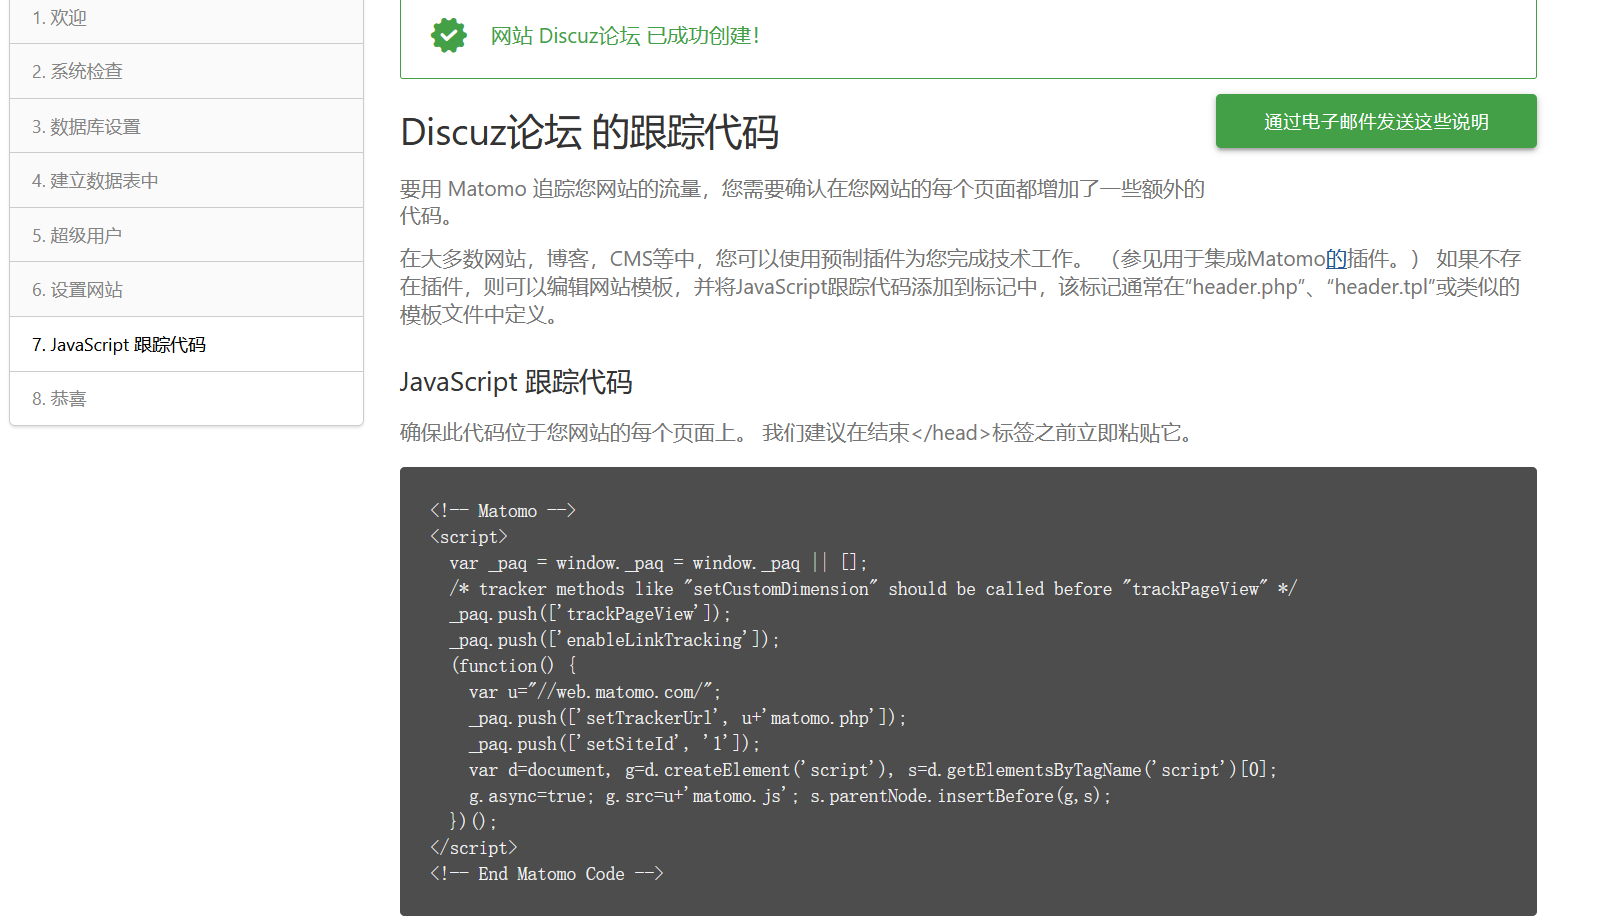Image resolution: width=1622 pixels, height=917 pixels.
Task: Click the 通过电子邮件发送这些说明 button
Action: tap(1376, 121)
